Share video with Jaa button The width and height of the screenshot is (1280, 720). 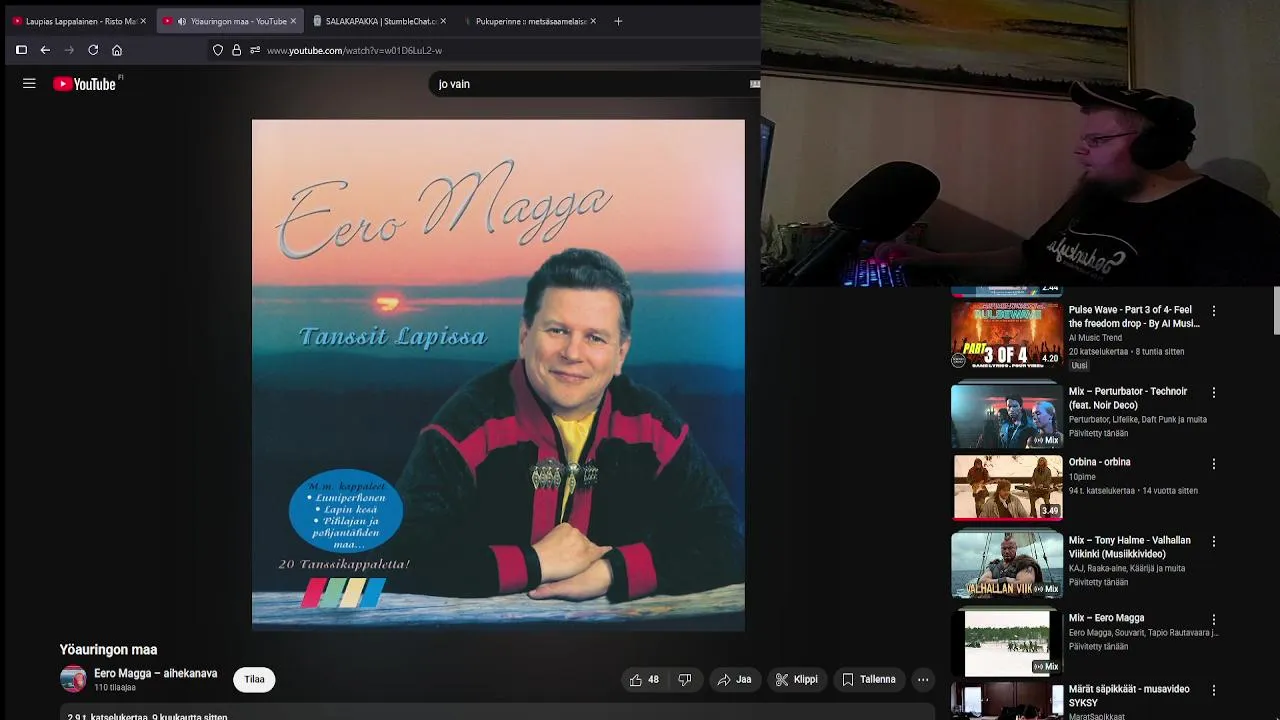735,679
